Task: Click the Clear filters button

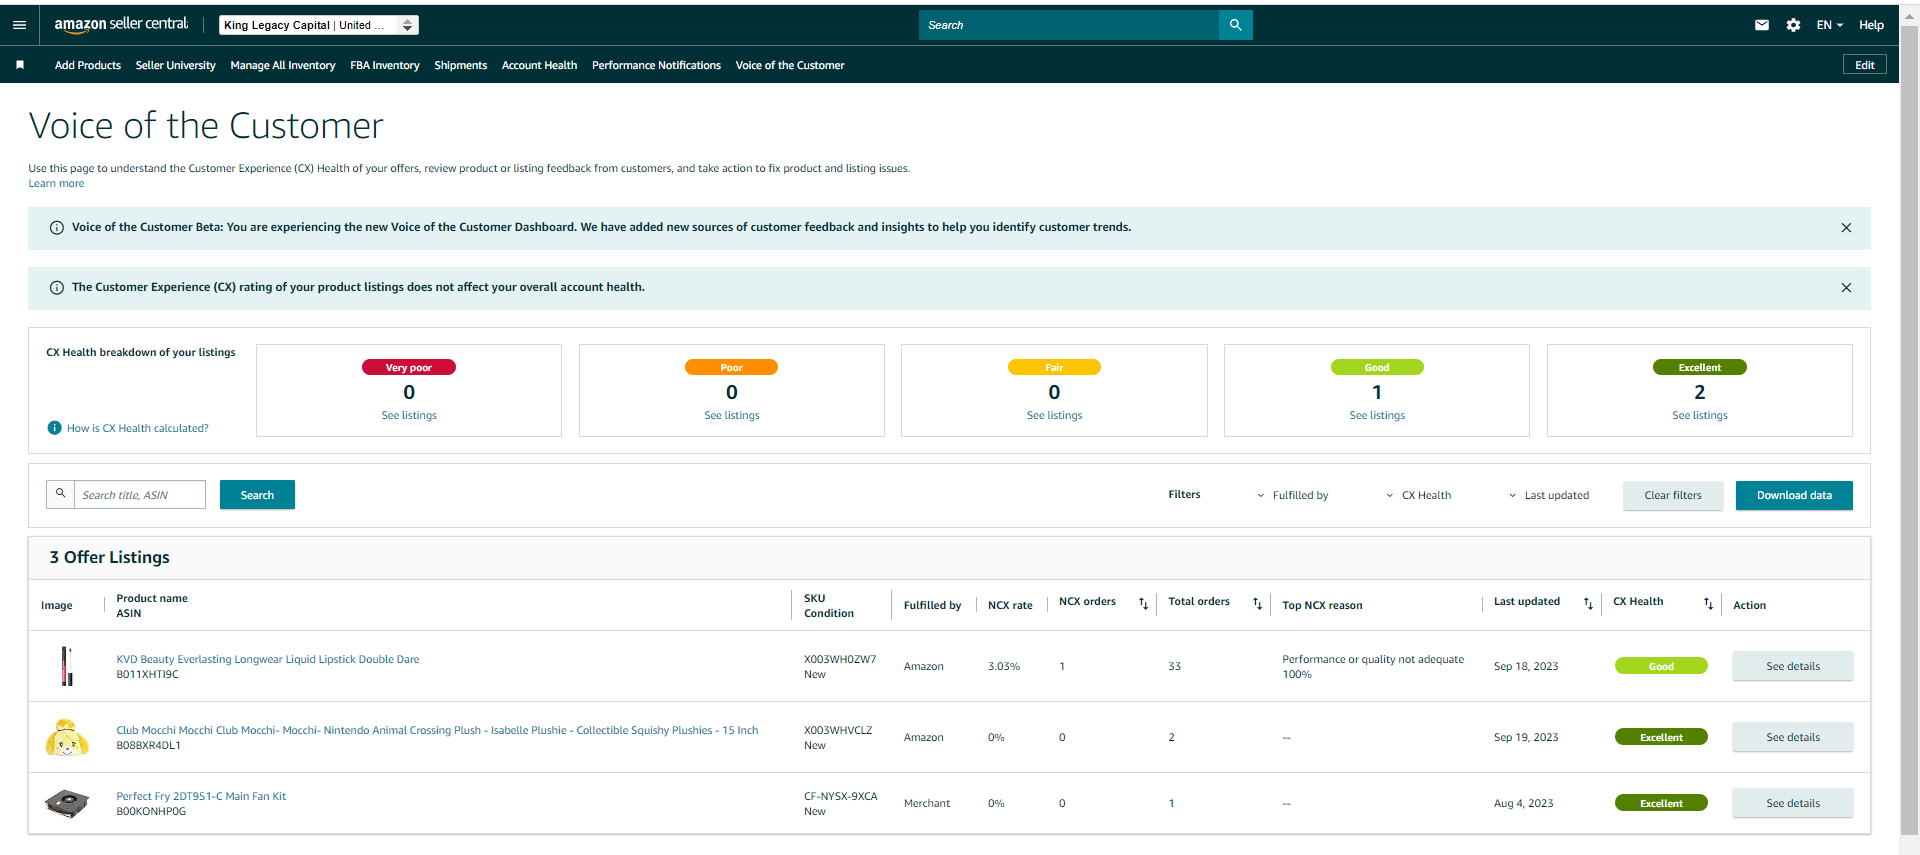Action: click(1673, 495)
